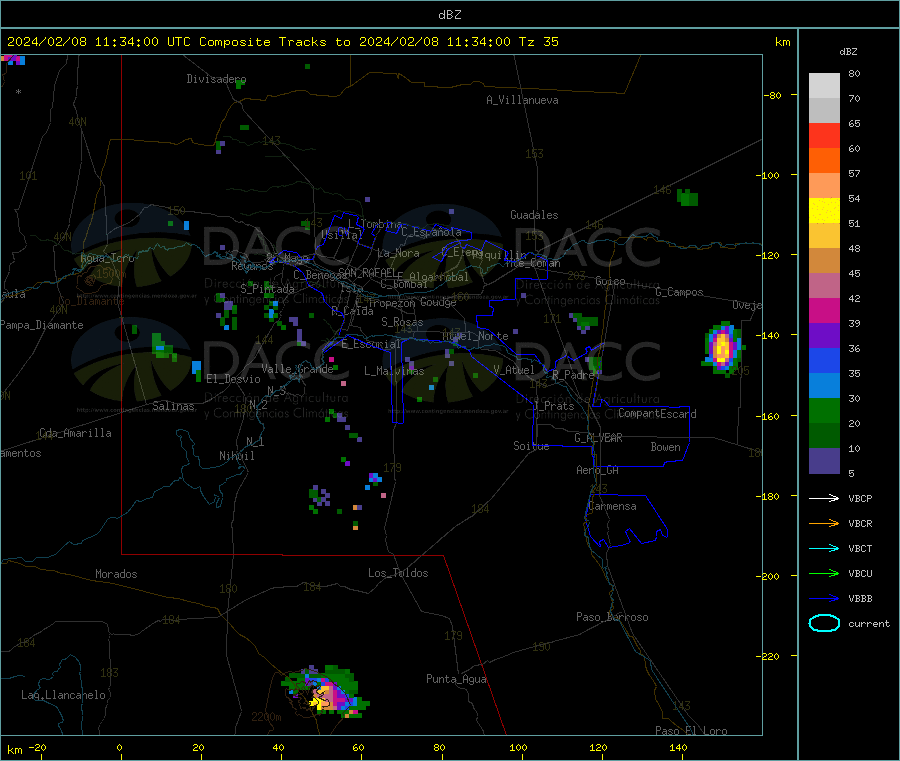Click the 'dBZ' title at top center
The height and width of the screenshot is (761, 900).
click(449, 15)
